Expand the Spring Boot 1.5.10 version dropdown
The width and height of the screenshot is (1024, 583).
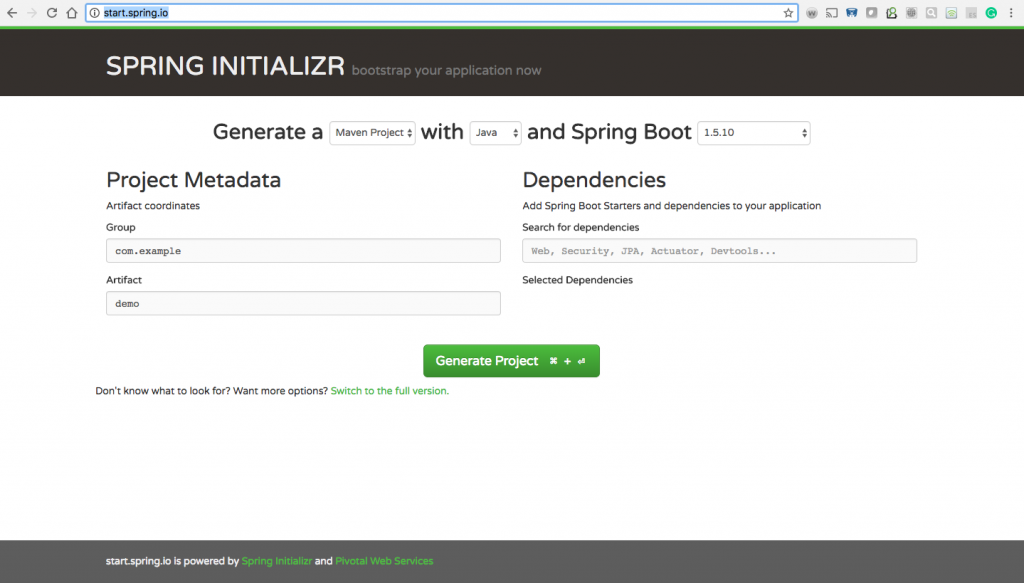754,133
